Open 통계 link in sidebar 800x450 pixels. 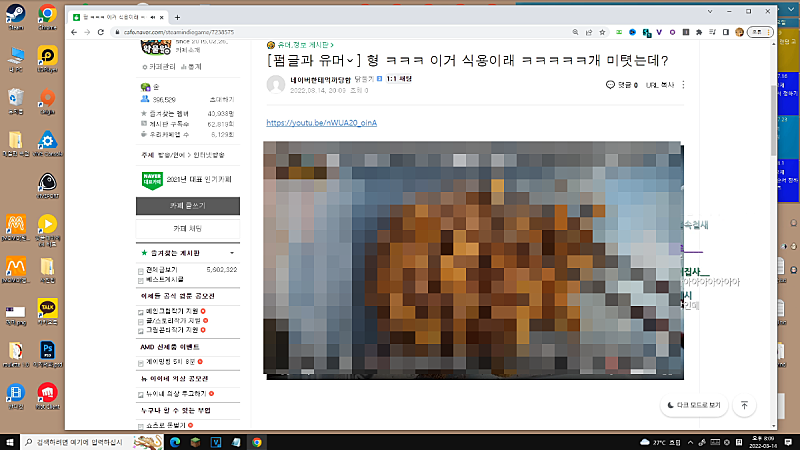pos(191,67)
